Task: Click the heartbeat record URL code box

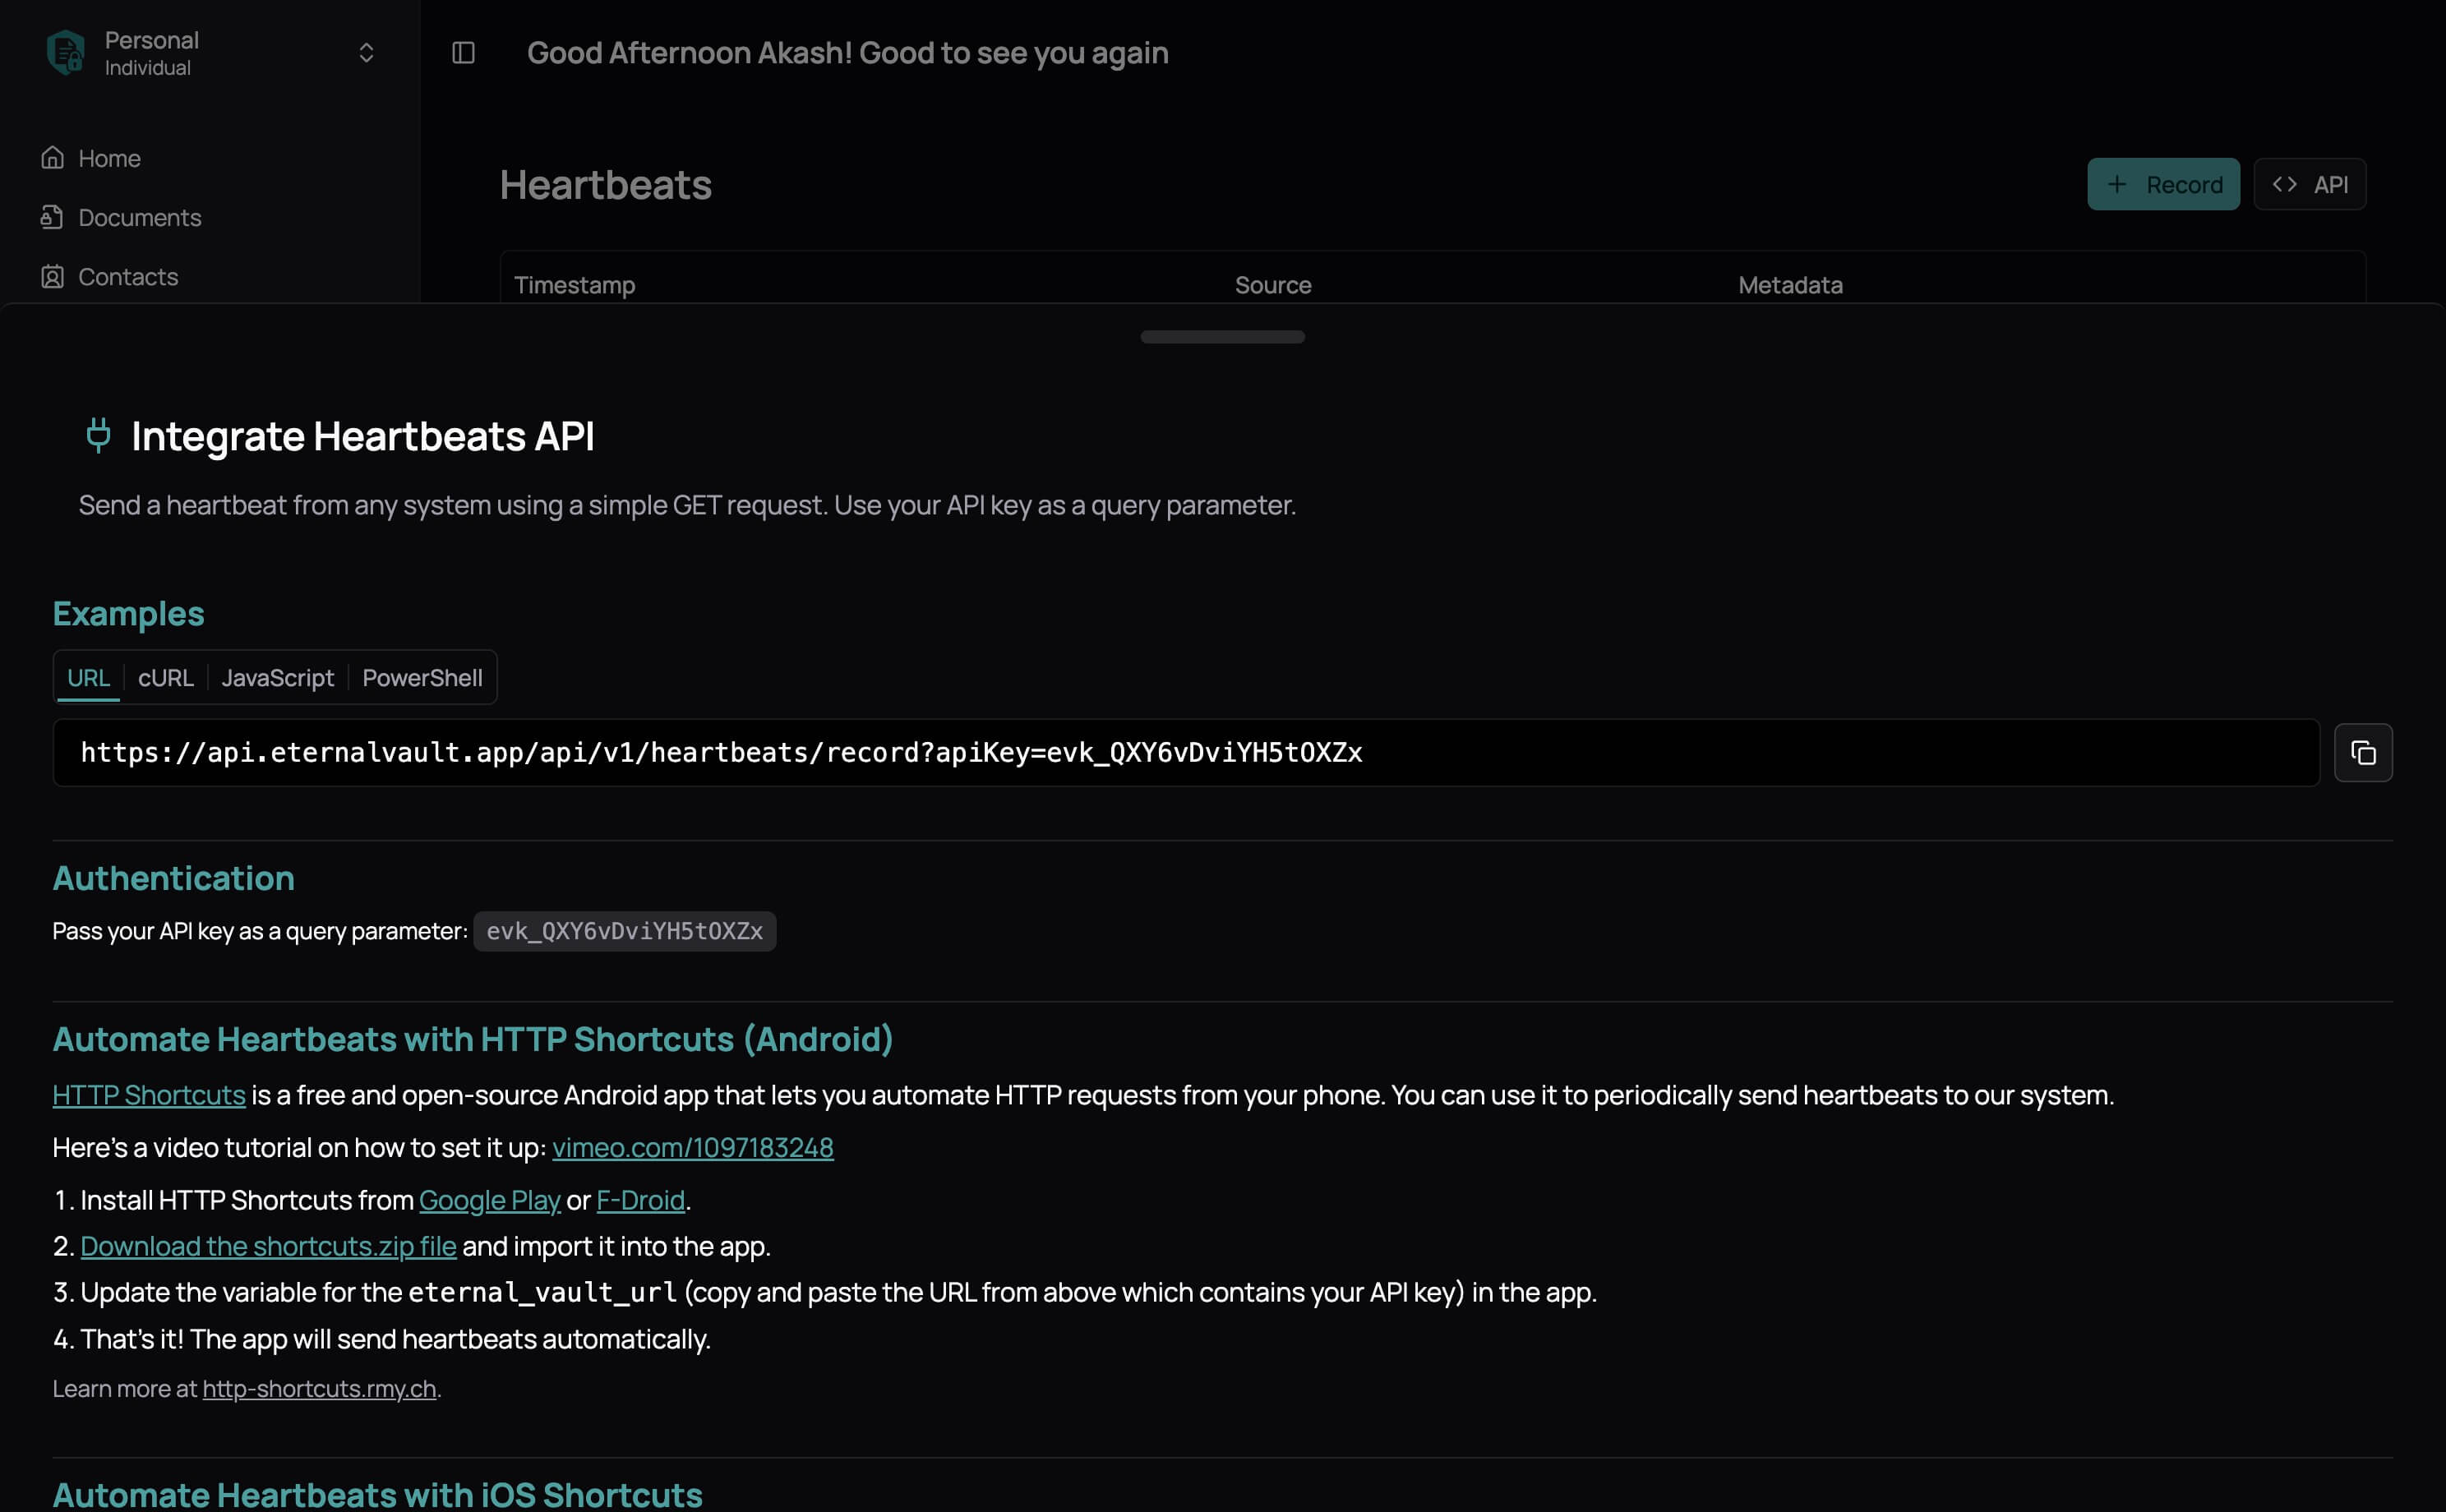Action: click(1186, 752)
